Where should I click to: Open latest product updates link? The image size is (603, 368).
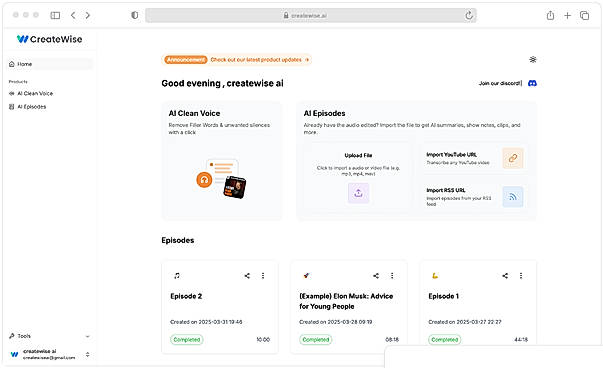(x=260, y=60)
